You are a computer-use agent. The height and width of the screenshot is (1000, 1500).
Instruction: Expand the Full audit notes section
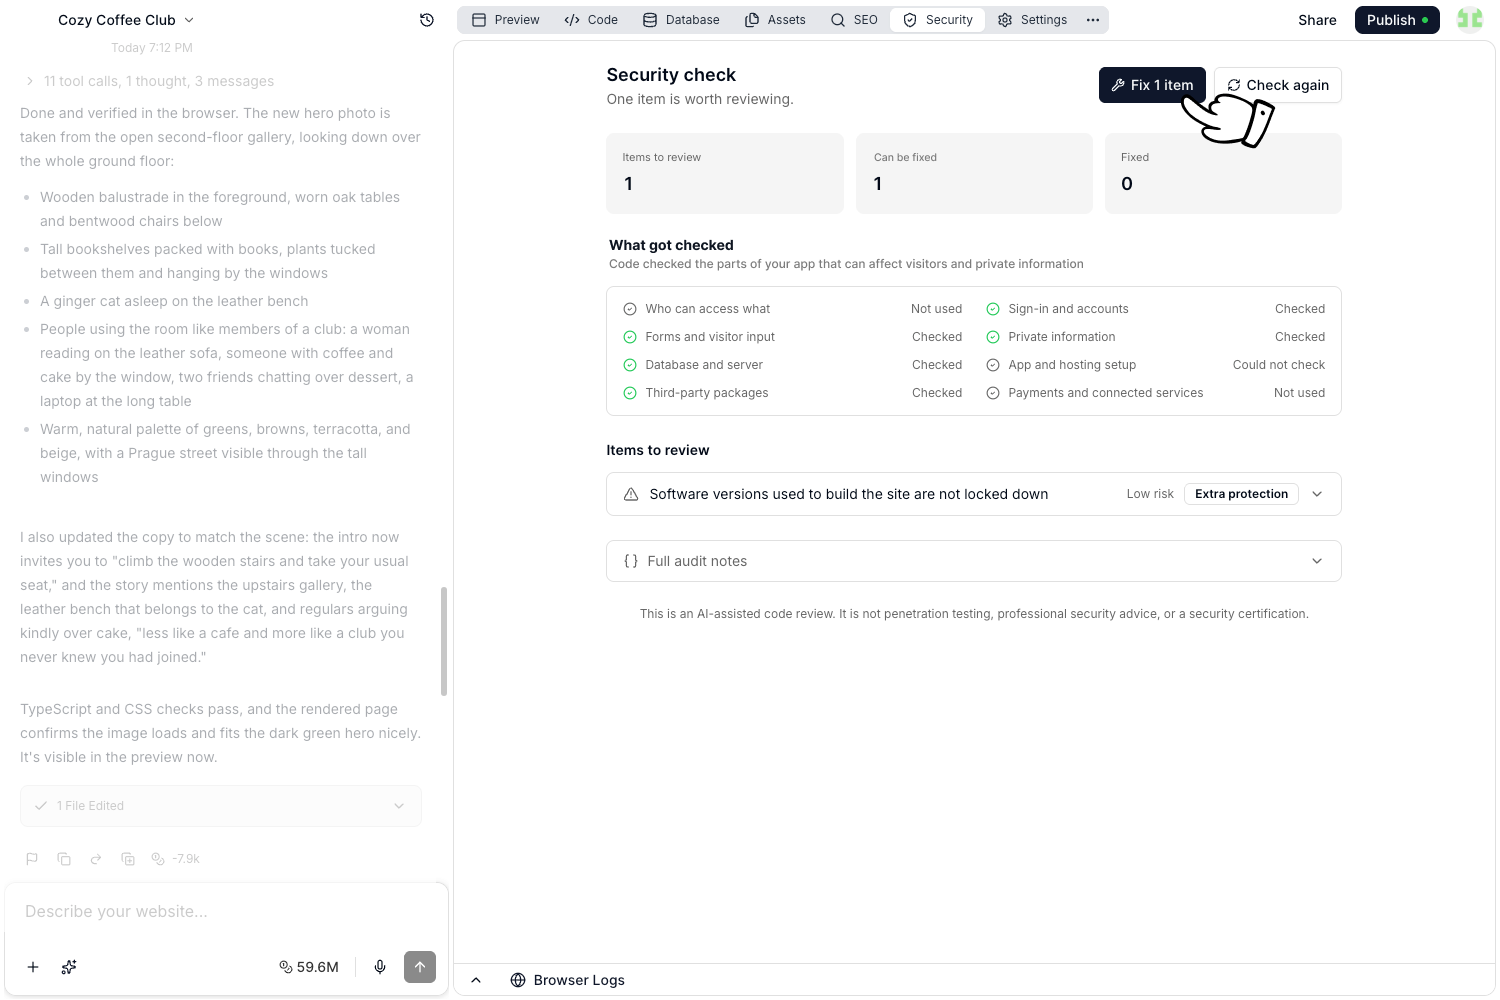click(x=974, y=561)
